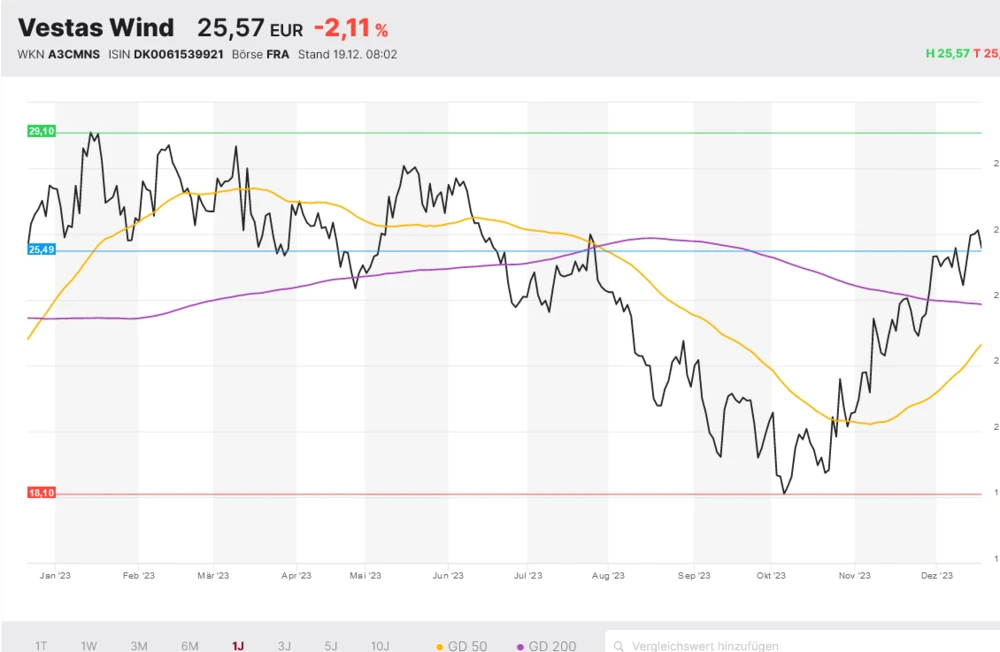This screenshot has width=1000, height=652.
Task: Toggle the GD 200 moving average line
Action: point(551,646)
